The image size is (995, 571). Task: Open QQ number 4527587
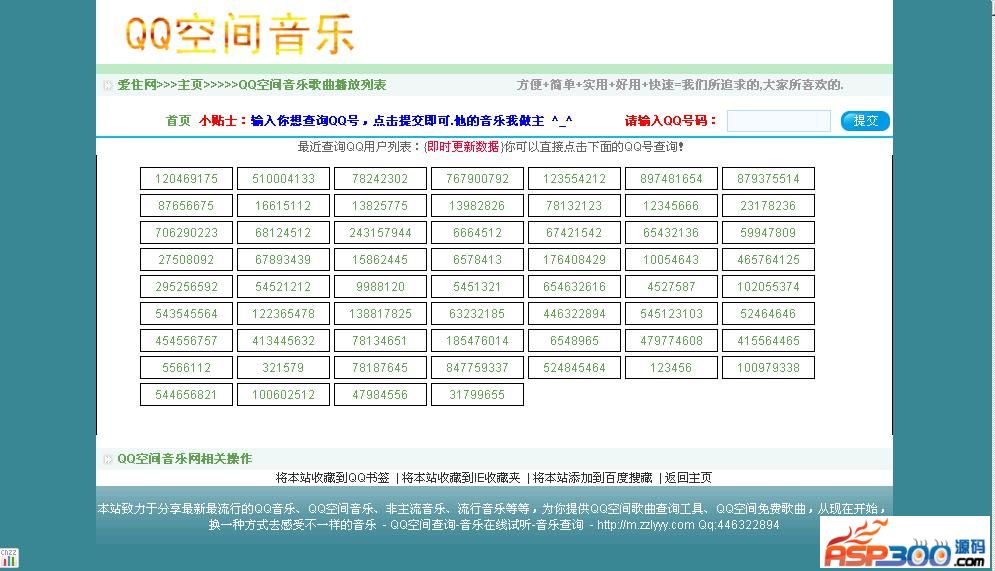point(672,287)
